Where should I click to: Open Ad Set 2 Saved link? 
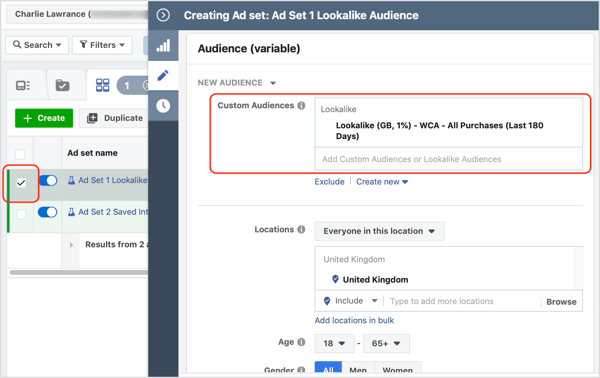tap(113, 212)
